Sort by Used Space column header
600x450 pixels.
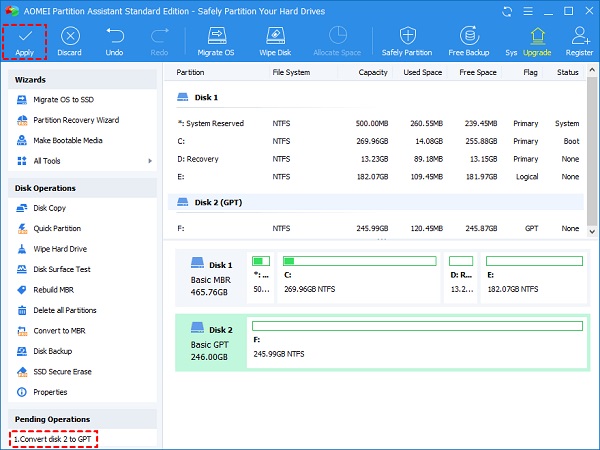pyautogui.click(x=422, y=72)
